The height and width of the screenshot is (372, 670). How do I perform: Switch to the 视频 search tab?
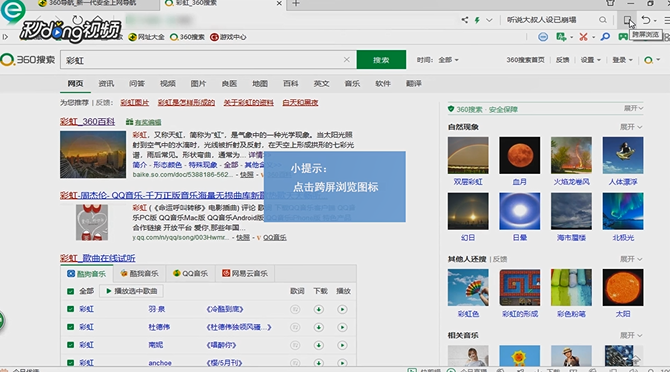pyautogui.click(x=168, y=84)
